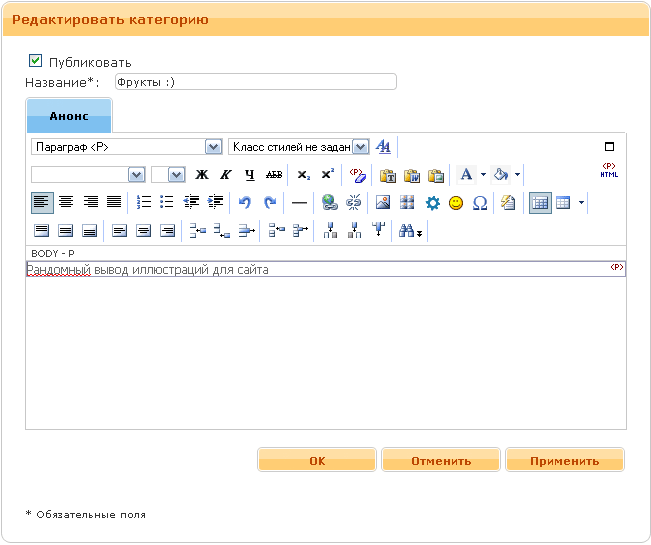This screenshot has width=651, height=545.
Task: Apply italic formatting (К)
Action: pos(225,174)
